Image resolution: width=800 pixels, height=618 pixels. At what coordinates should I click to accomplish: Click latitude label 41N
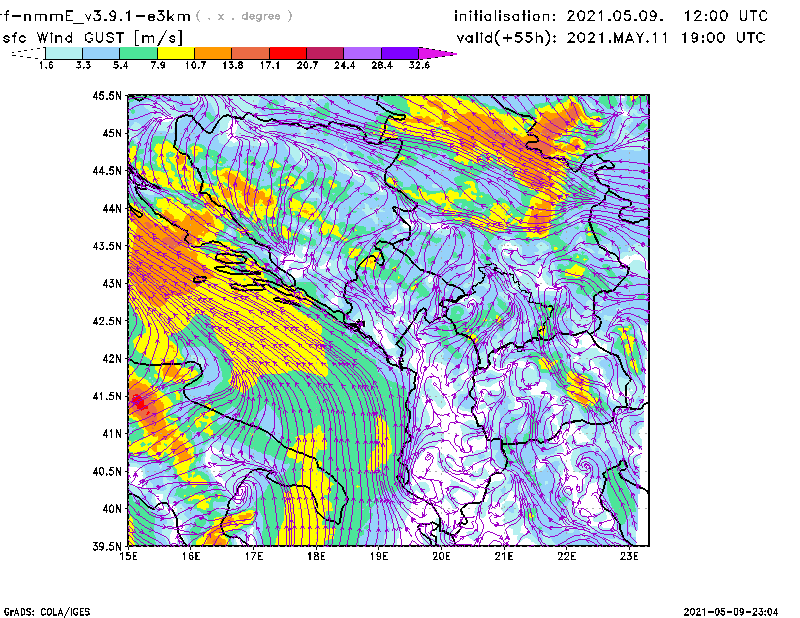coord(112,434)
